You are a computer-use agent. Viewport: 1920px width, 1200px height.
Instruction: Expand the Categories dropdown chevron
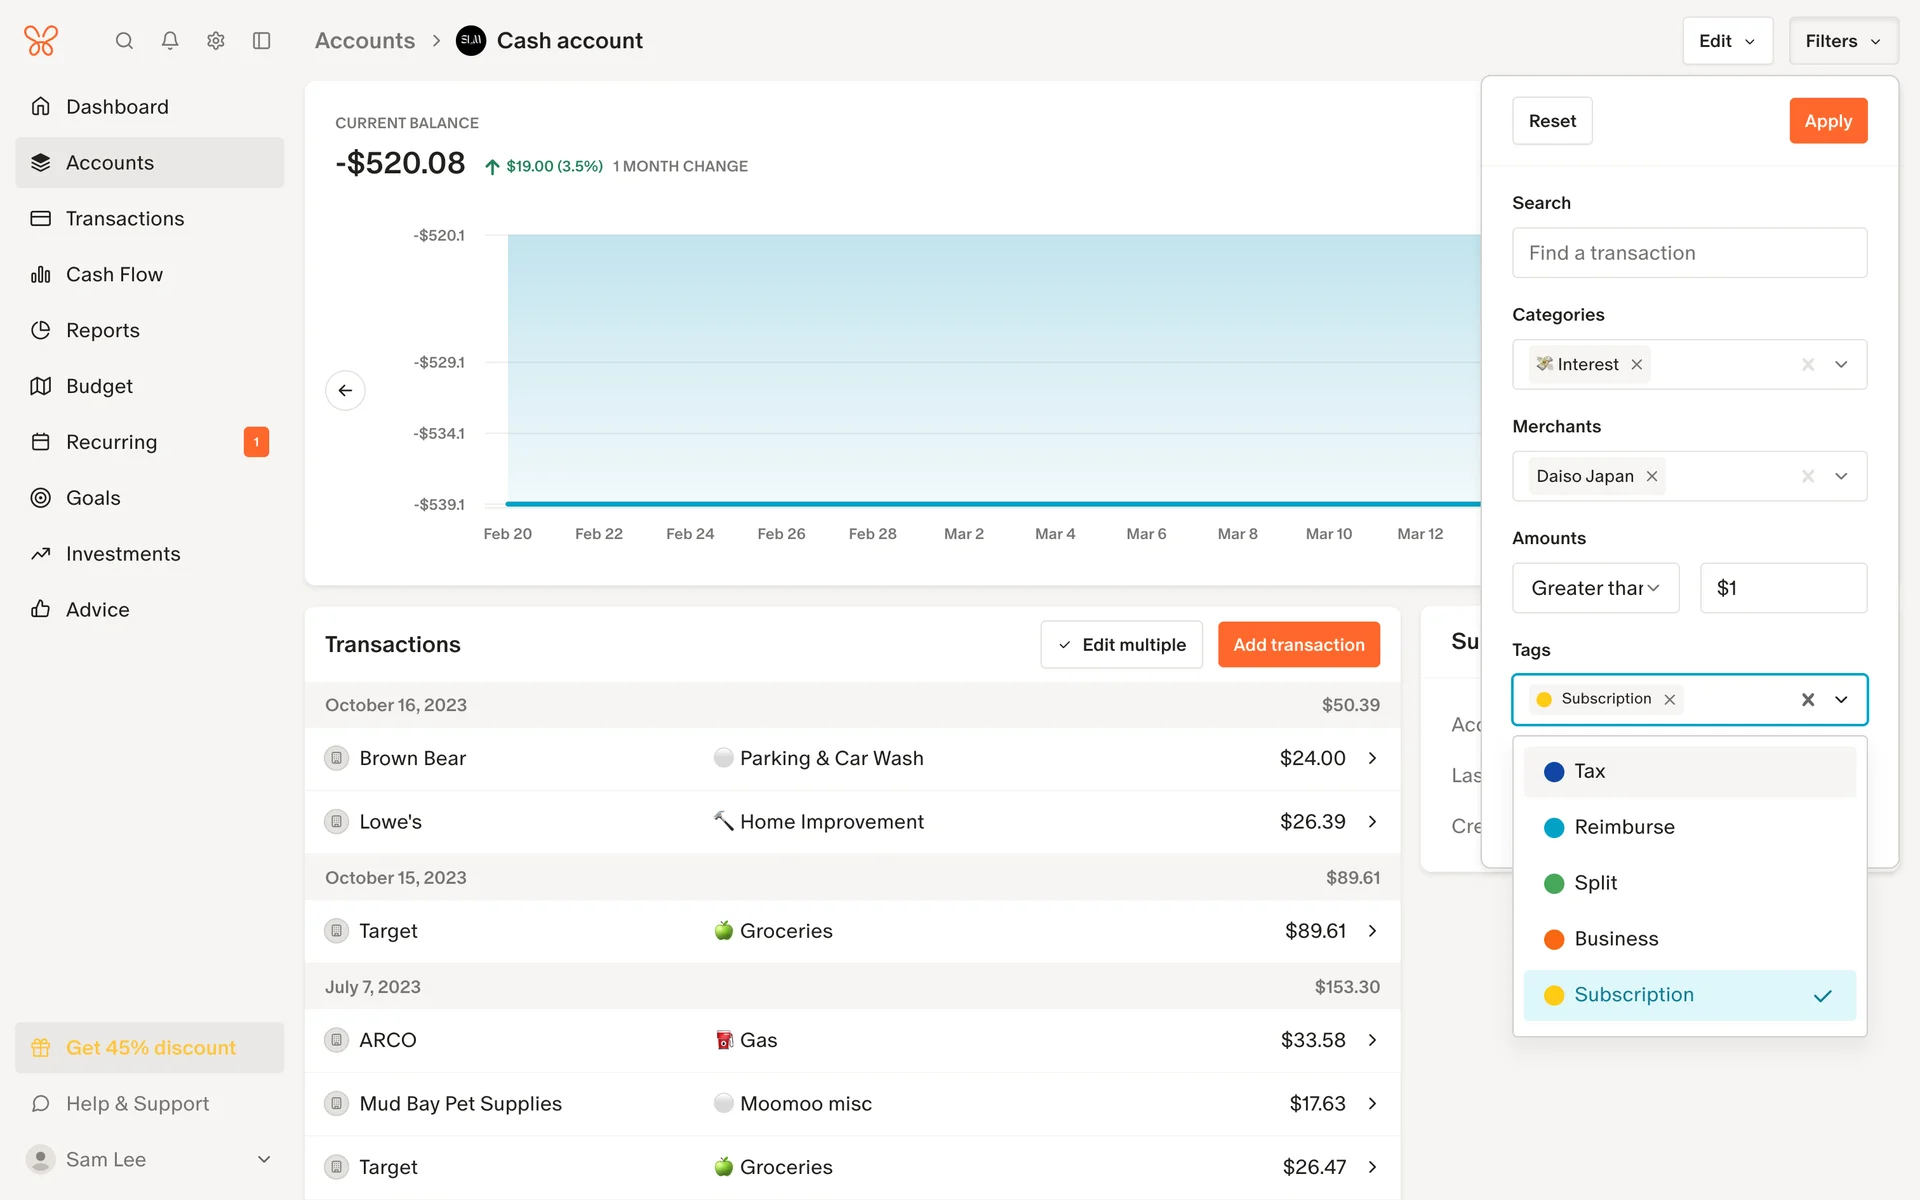(1841, 365)
